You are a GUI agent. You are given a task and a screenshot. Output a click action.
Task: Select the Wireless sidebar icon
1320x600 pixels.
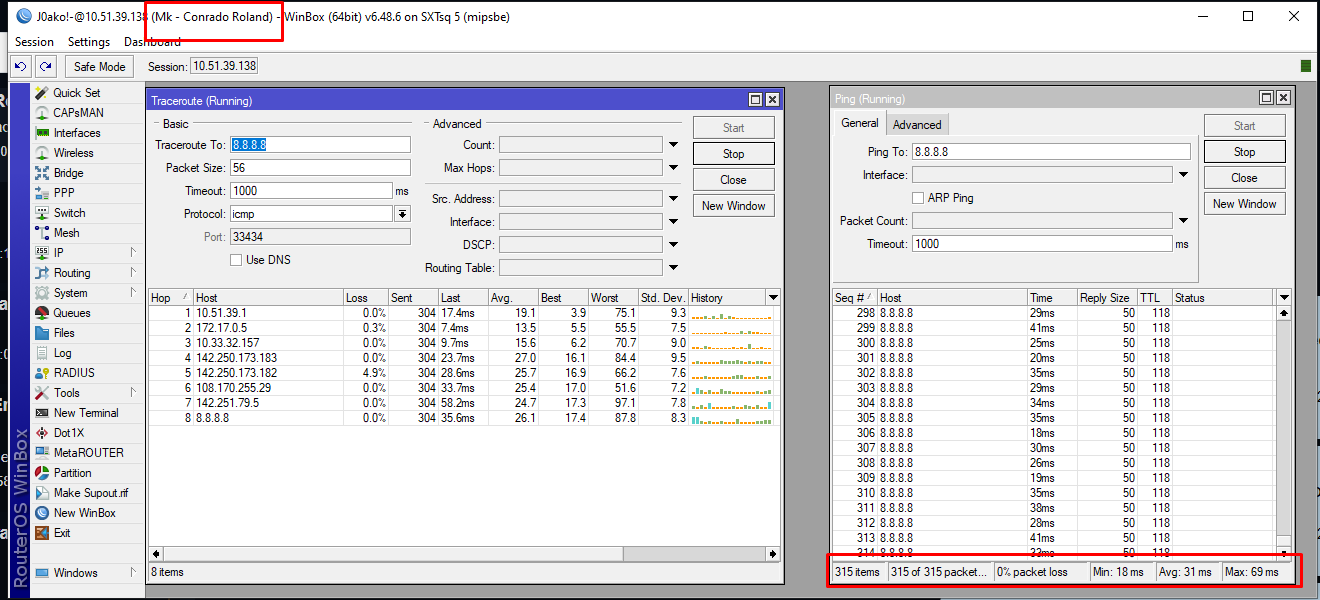[42, 153]
